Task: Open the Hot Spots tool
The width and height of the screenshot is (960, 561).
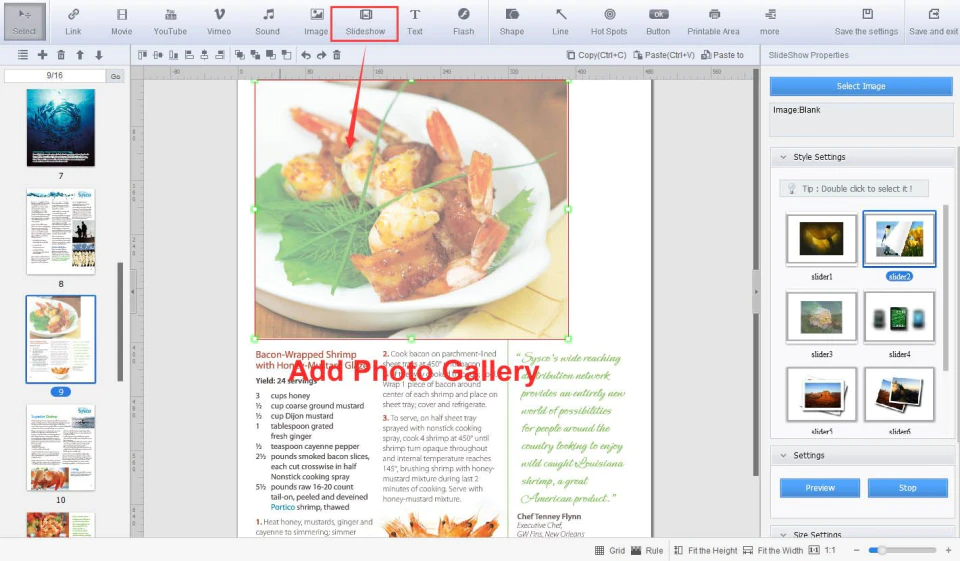Action: [x=609, y=22]
